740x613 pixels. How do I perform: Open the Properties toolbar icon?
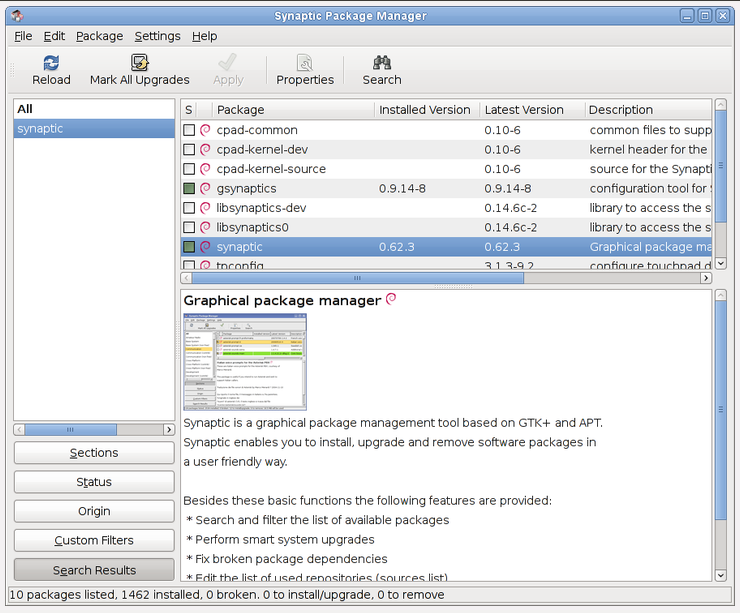305,63
